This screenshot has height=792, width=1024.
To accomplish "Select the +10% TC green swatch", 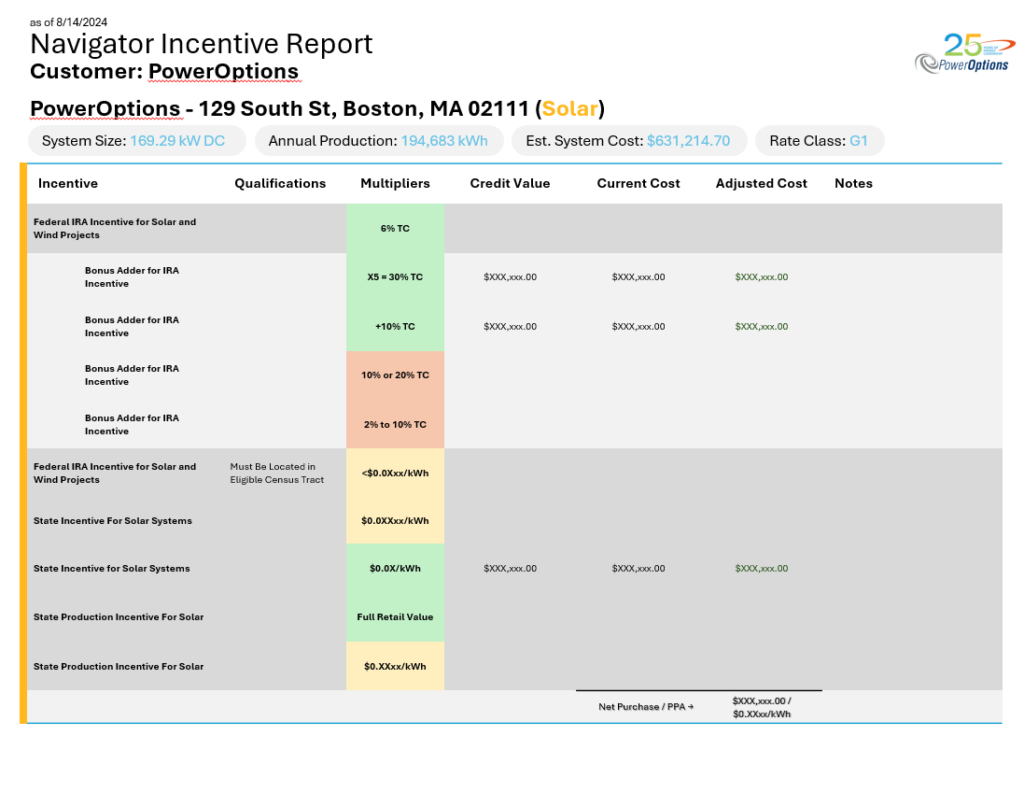I will (395, 326).
